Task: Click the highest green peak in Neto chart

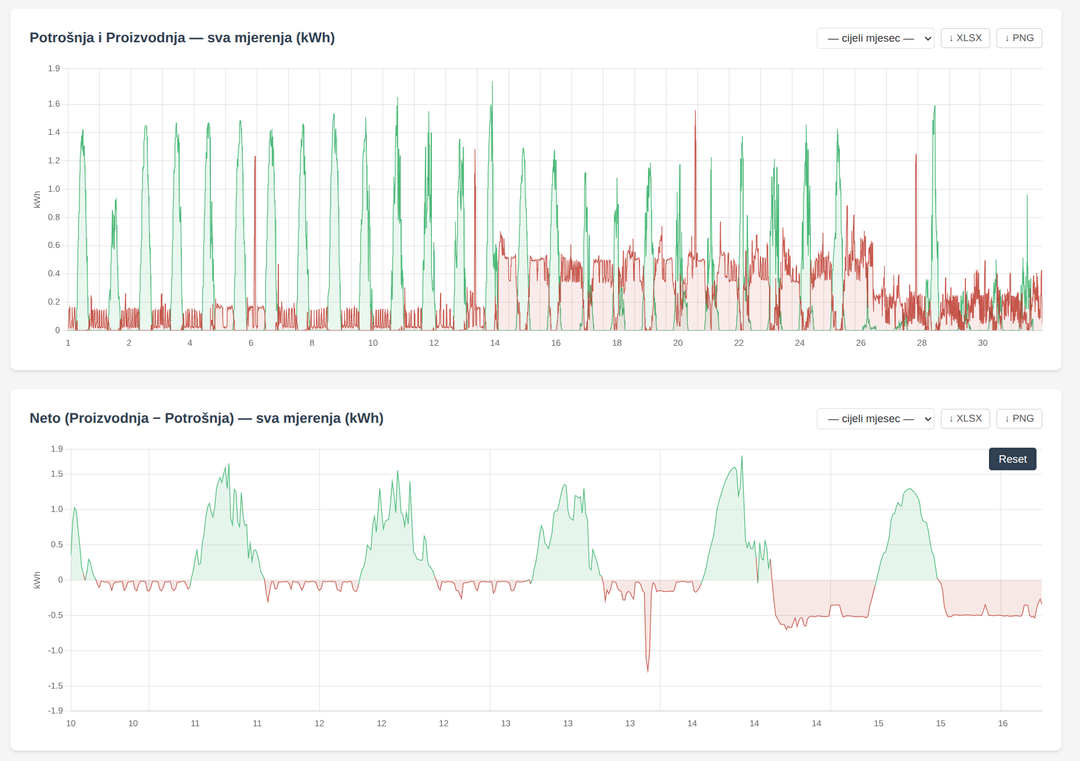Action: [742, 458]
